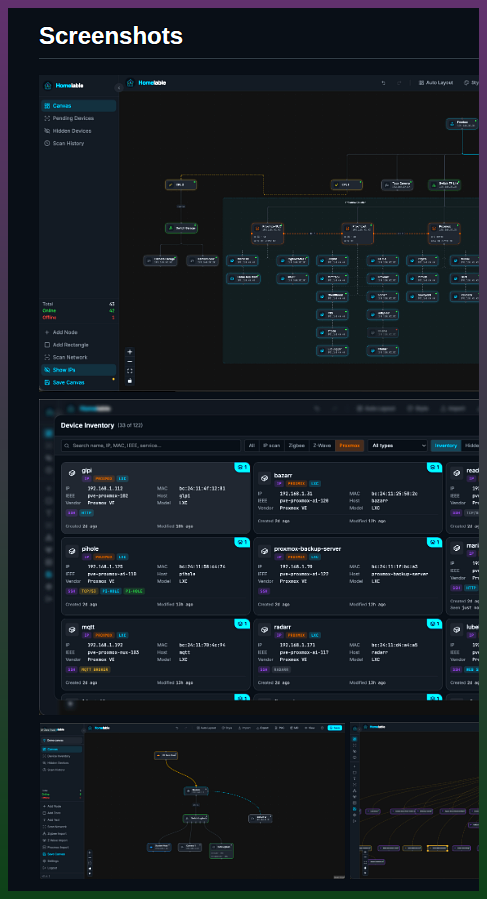Select the Proxmox filter tab
Image resolution: width=487 pixels, height=899 pixels.
click(x=349, y=445)
